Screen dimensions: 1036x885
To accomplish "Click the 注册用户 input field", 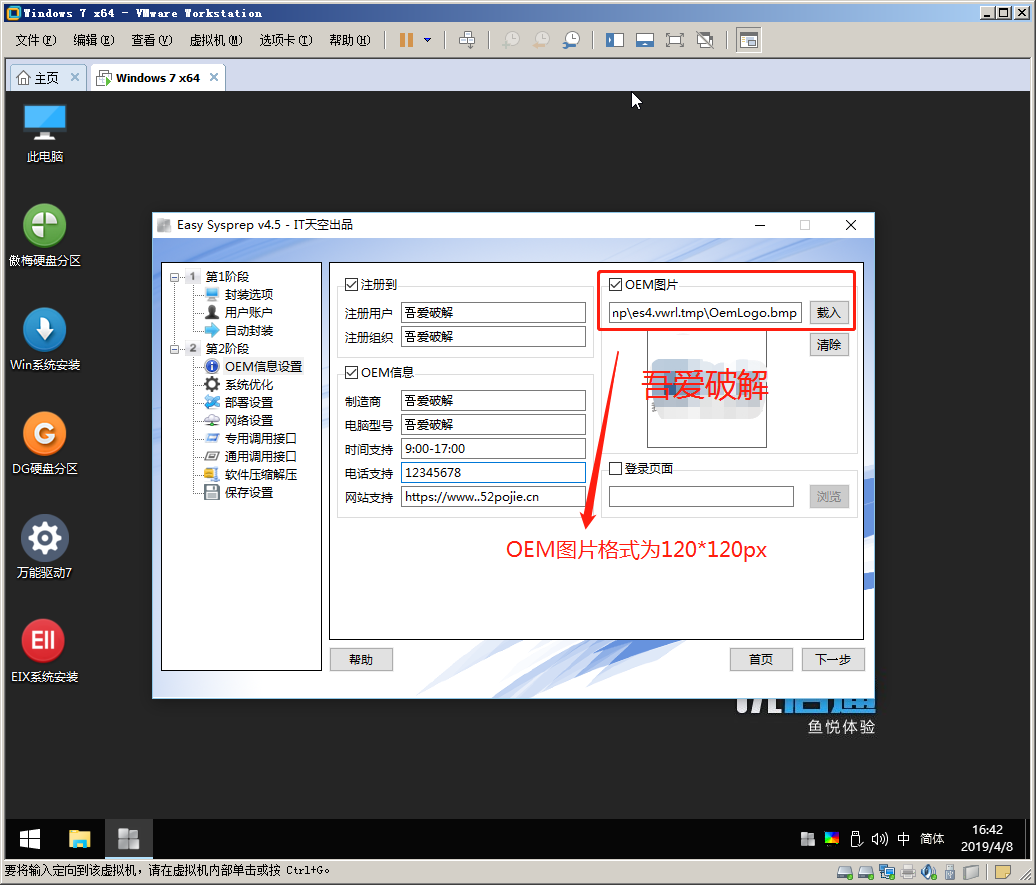I will pyautogui.click(x=494, y=313).
